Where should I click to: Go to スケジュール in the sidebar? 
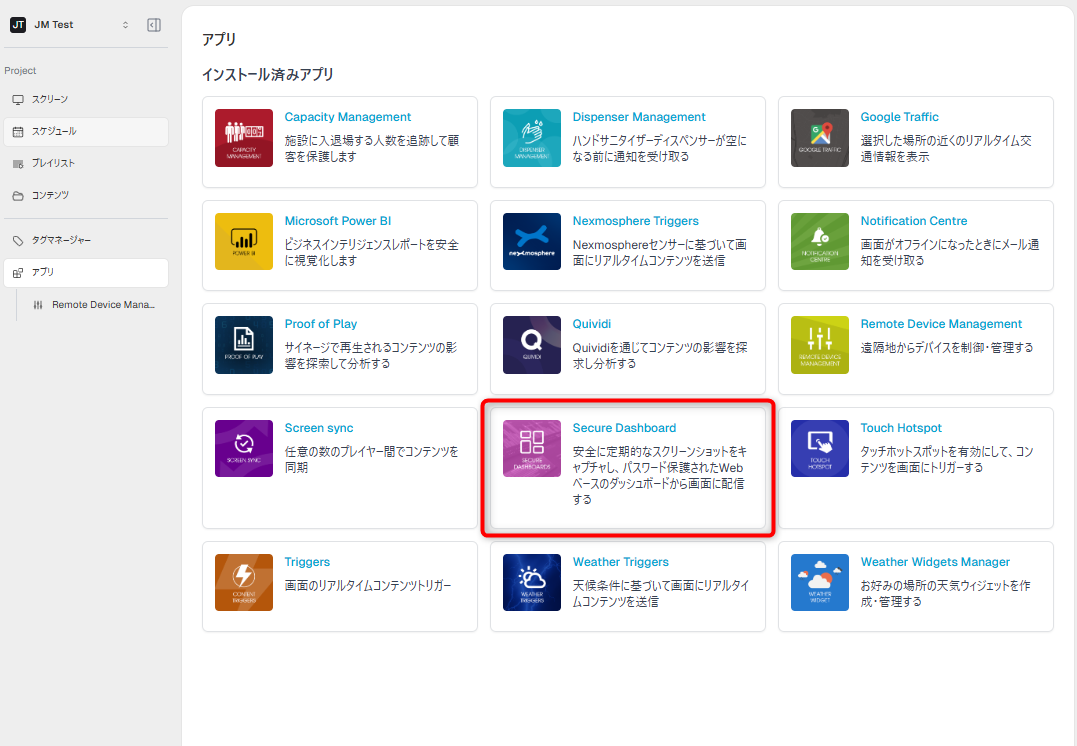(86, 131)
